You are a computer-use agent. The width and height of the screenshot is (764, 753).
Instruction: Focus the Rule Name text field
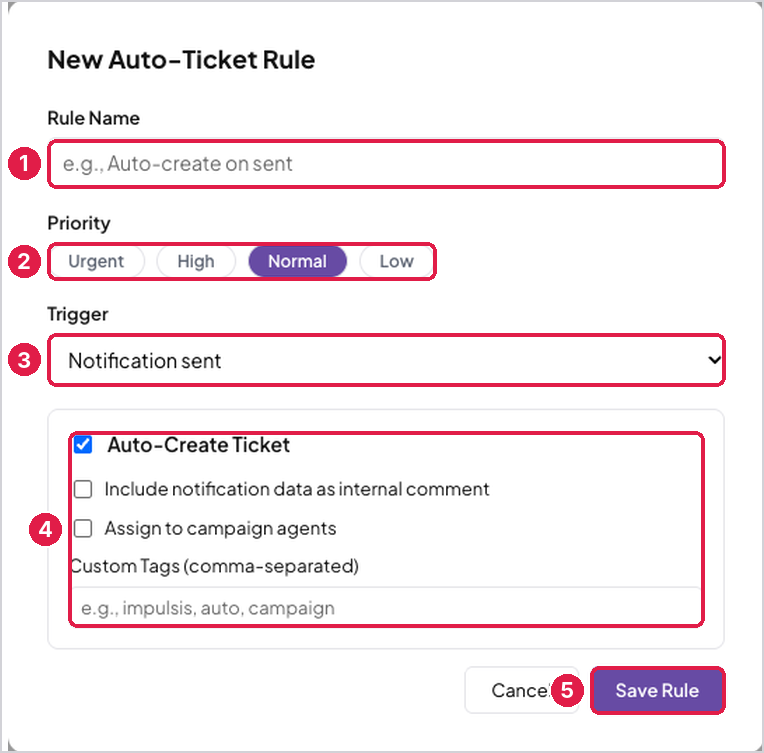click(x=386, y=164)
